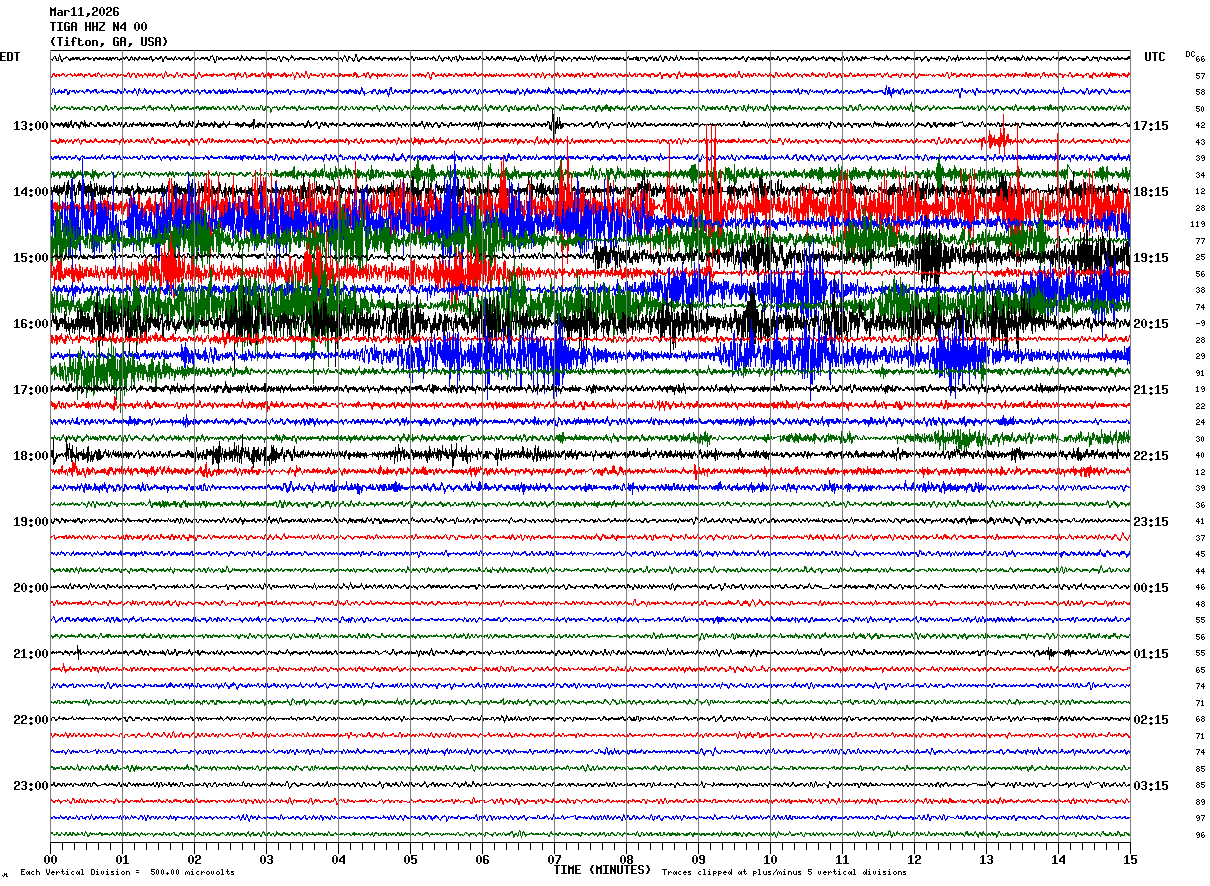
Task: Click the 03:15 UTC time label
Action: coord(1151,786)
